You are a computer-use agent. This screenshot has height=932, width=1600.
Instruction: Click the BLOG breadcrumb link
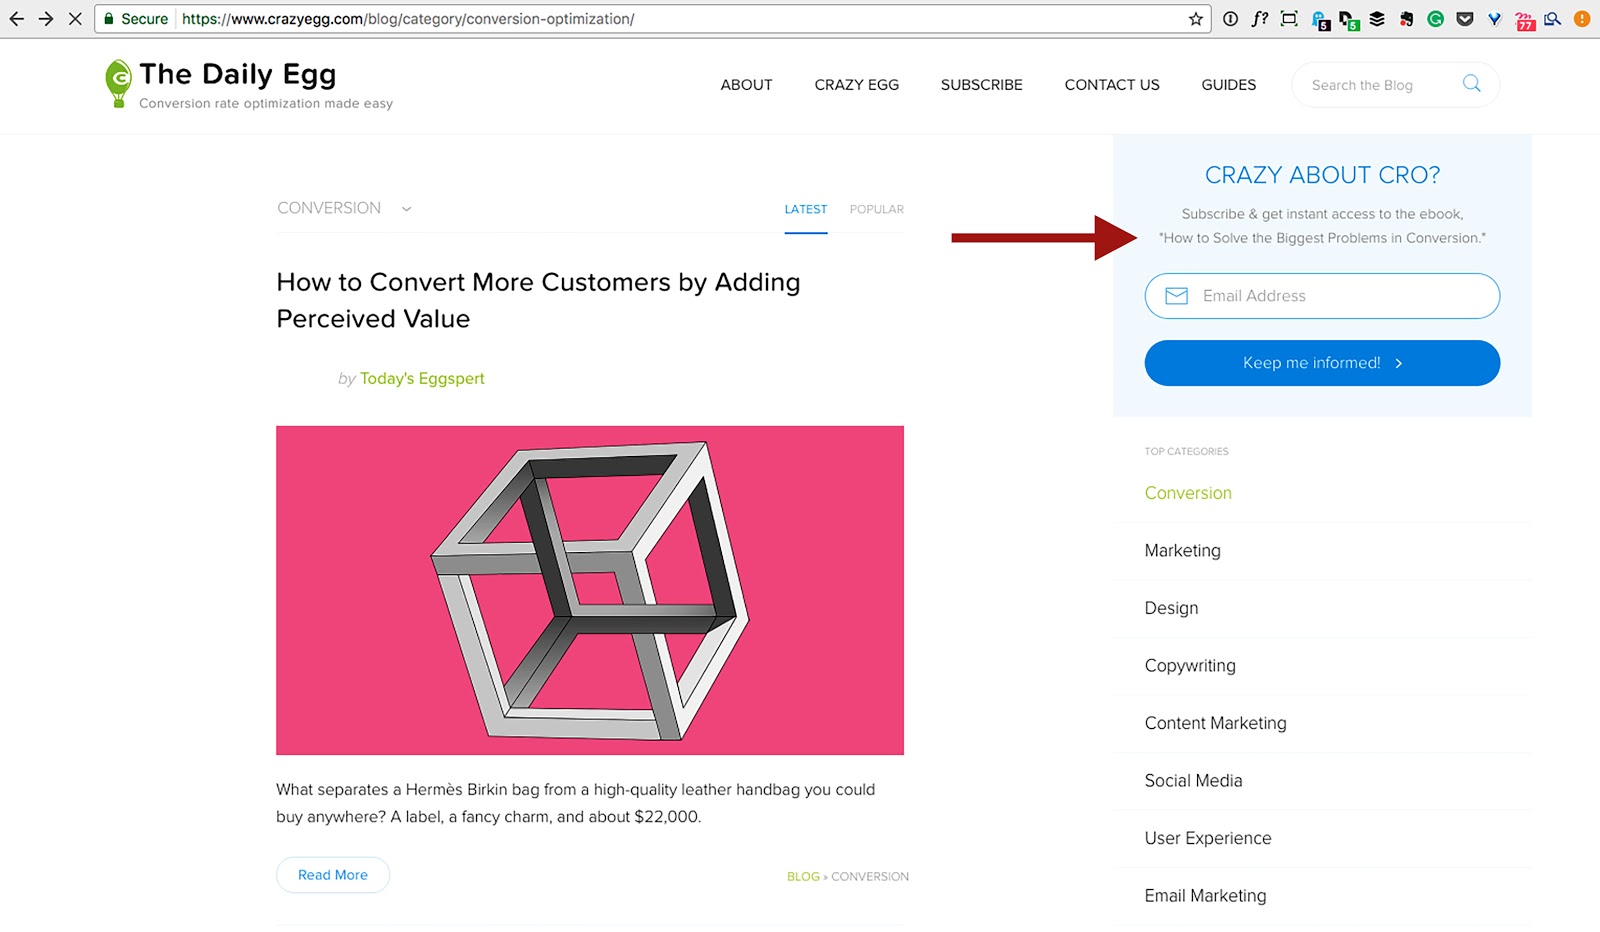[803, 877]
